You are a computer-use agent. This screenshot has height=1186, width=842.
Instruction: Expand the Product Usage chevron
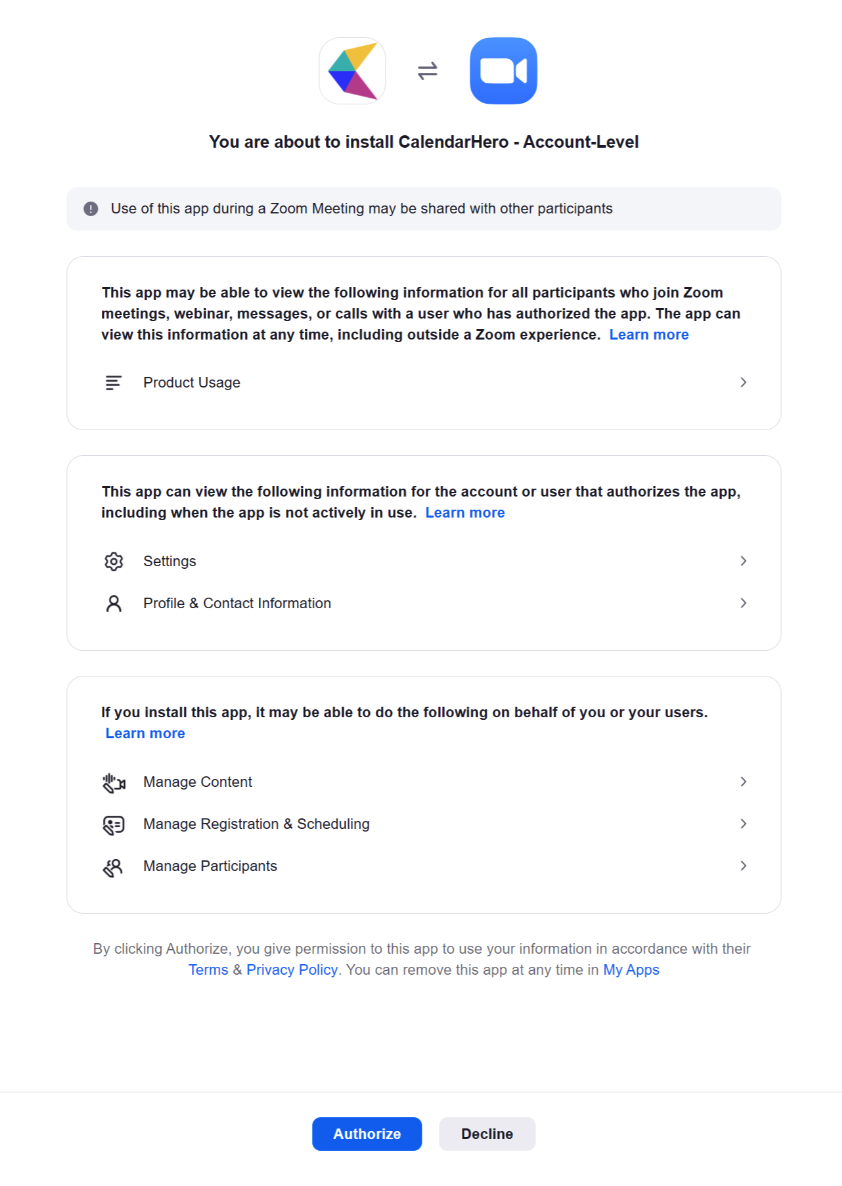pos(744,383)
